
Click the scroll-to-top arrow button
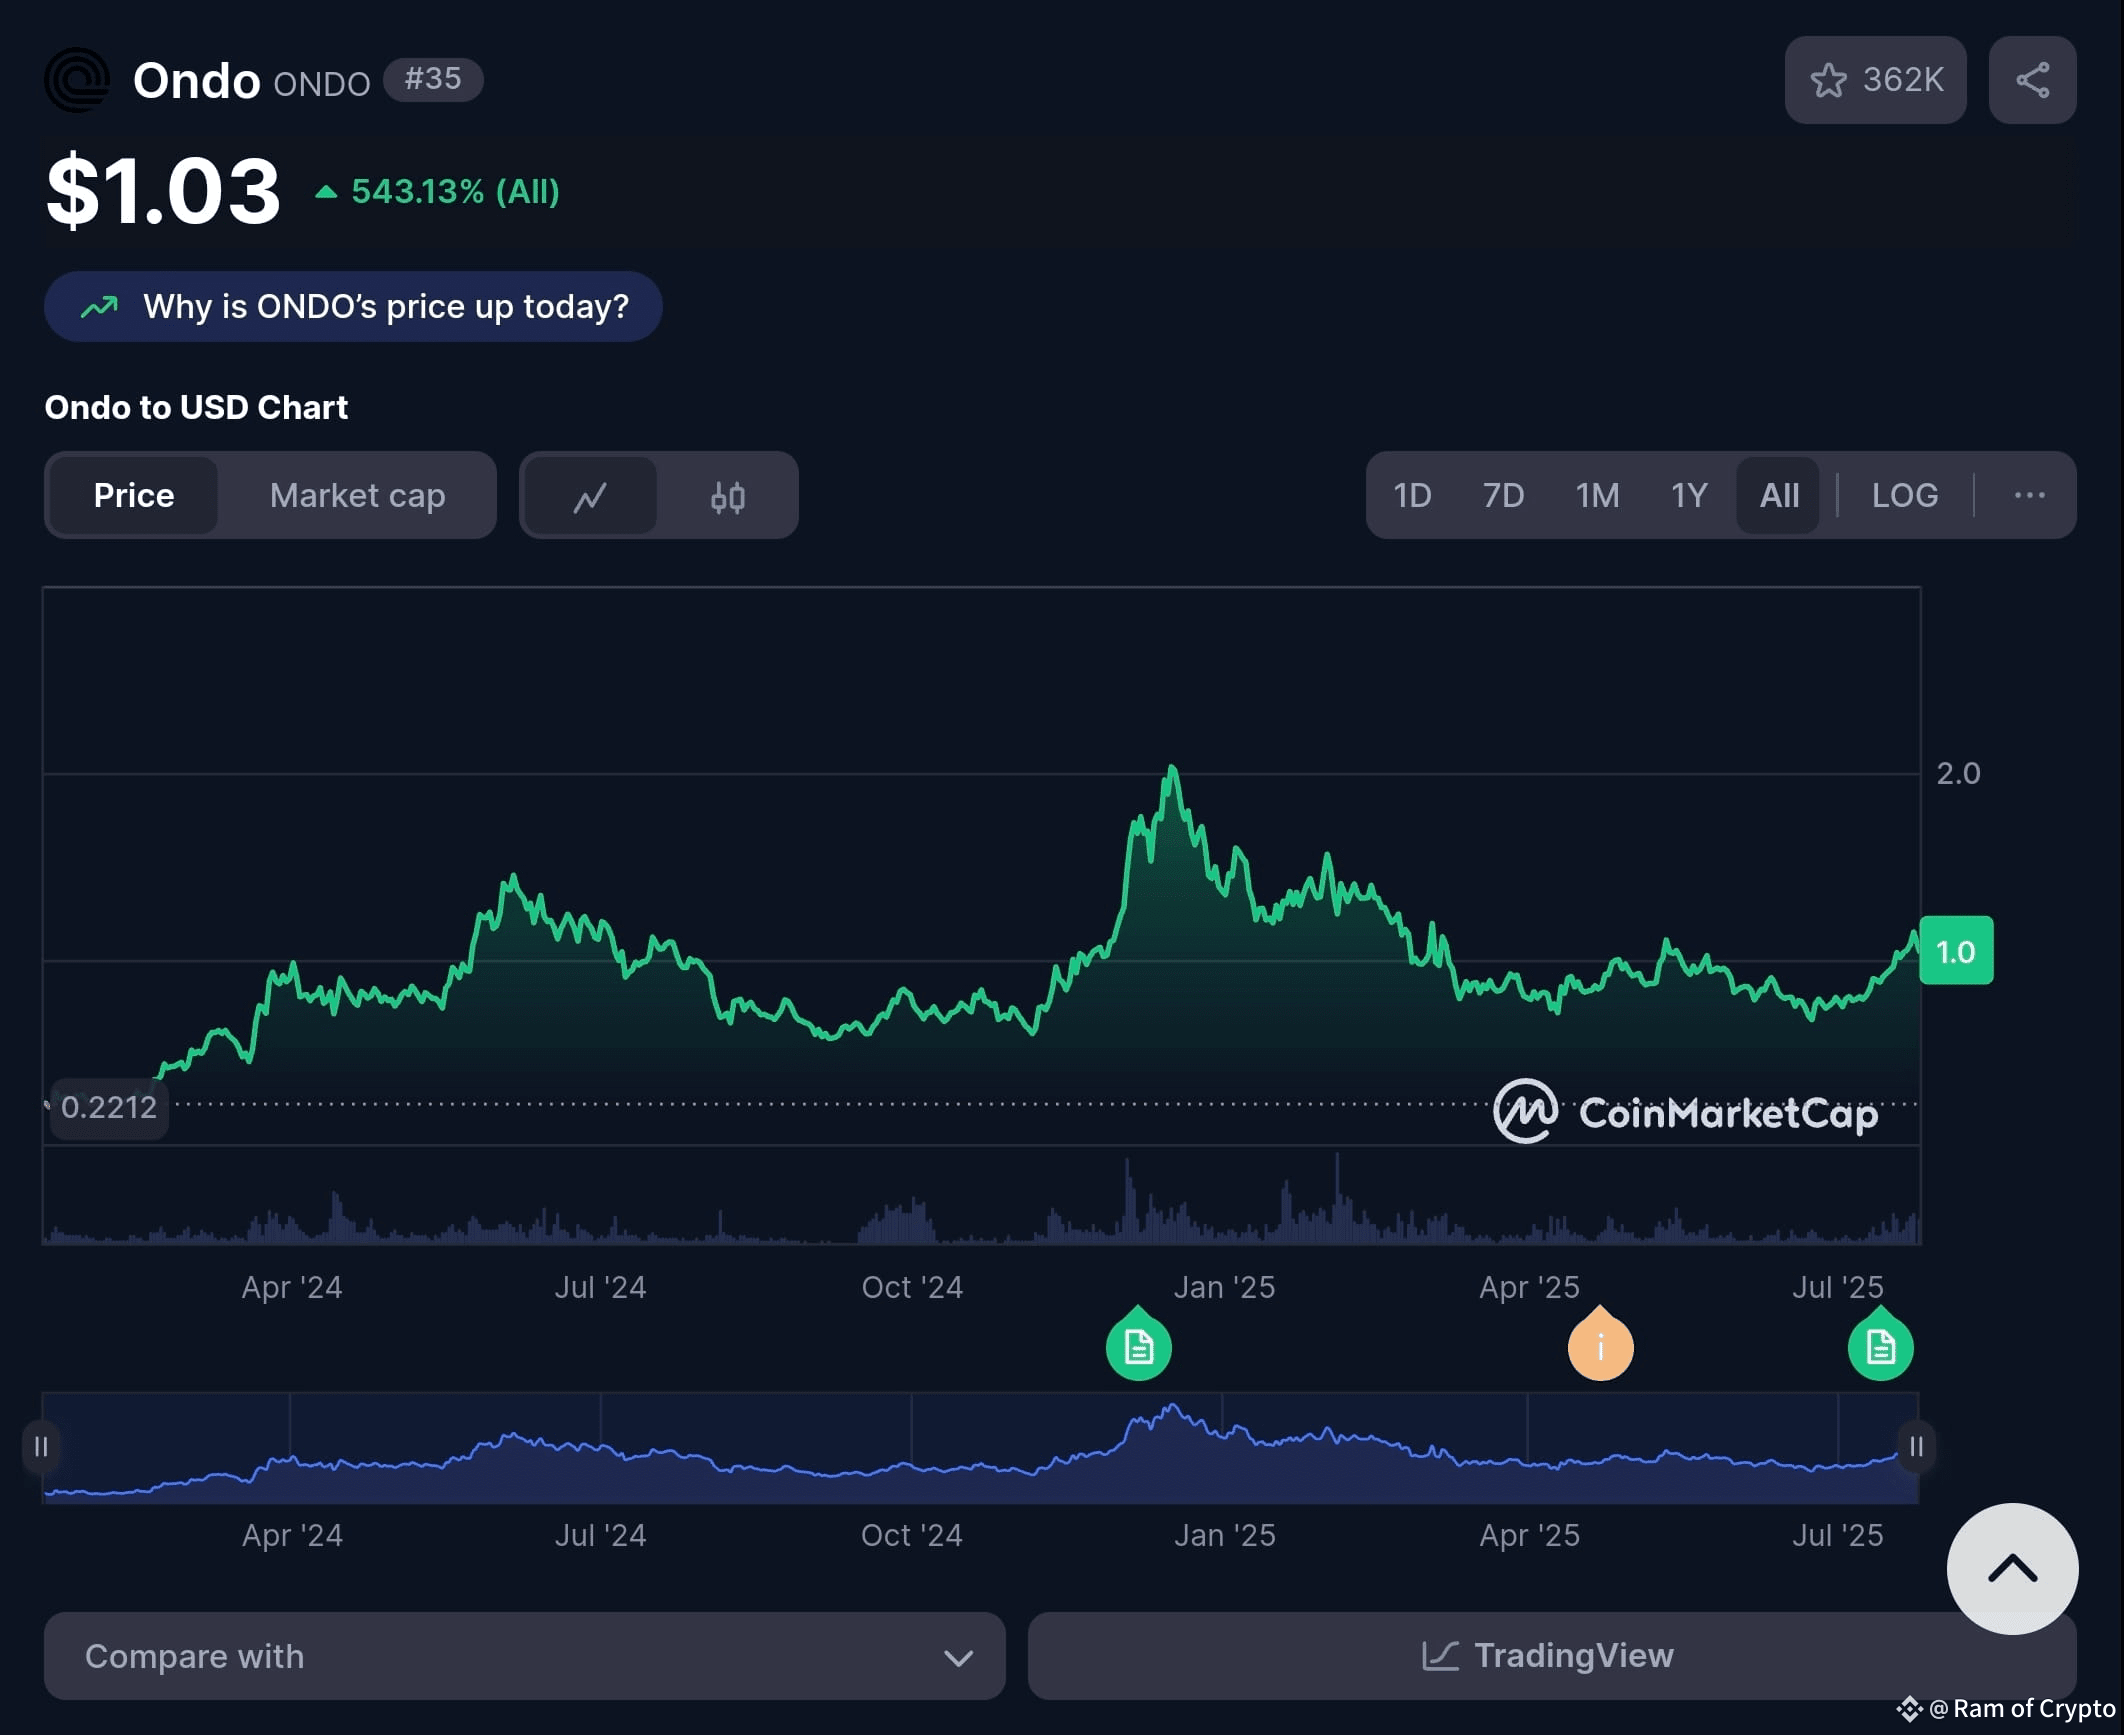pos(2012,1569)
